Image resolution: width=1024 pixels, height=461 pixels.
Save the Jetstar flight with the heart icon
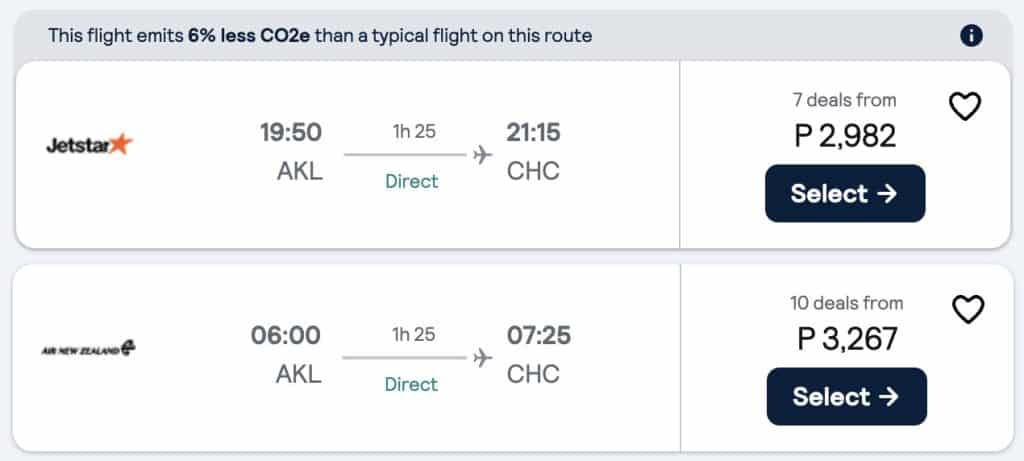pyautogui.click(x=965, y=106)
